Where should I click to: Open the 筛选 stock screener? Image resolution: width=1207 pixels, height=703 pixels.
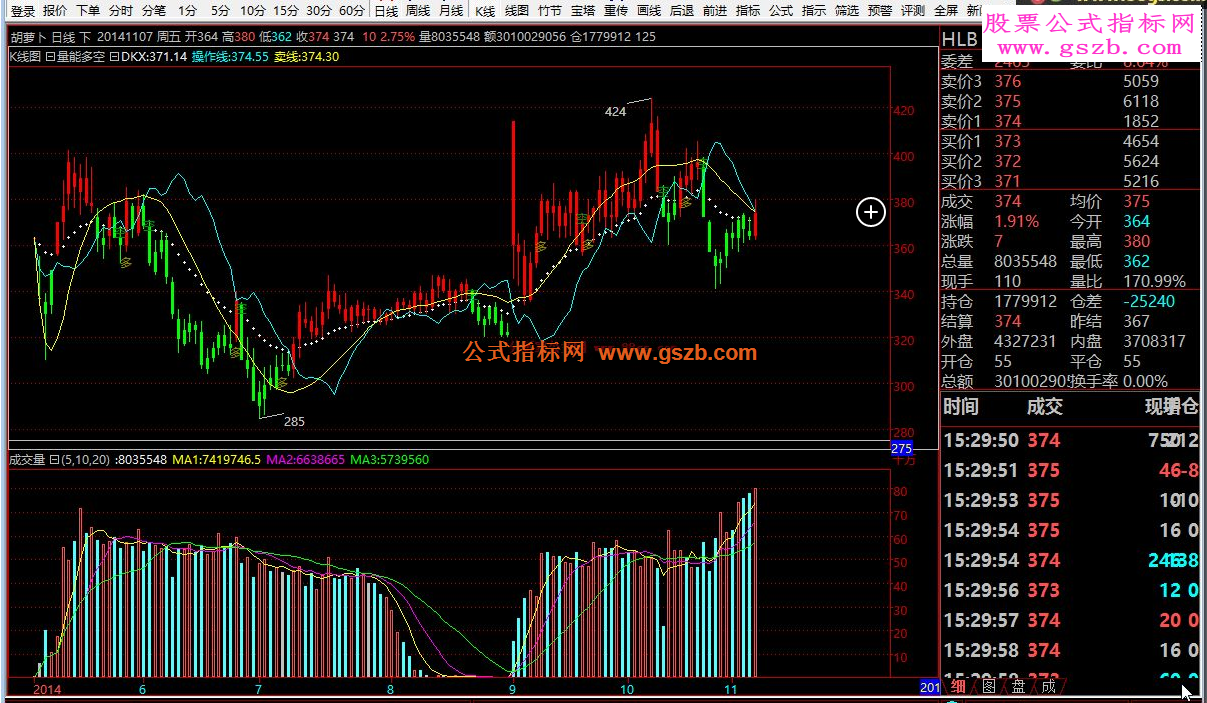(x=847, y=11)
